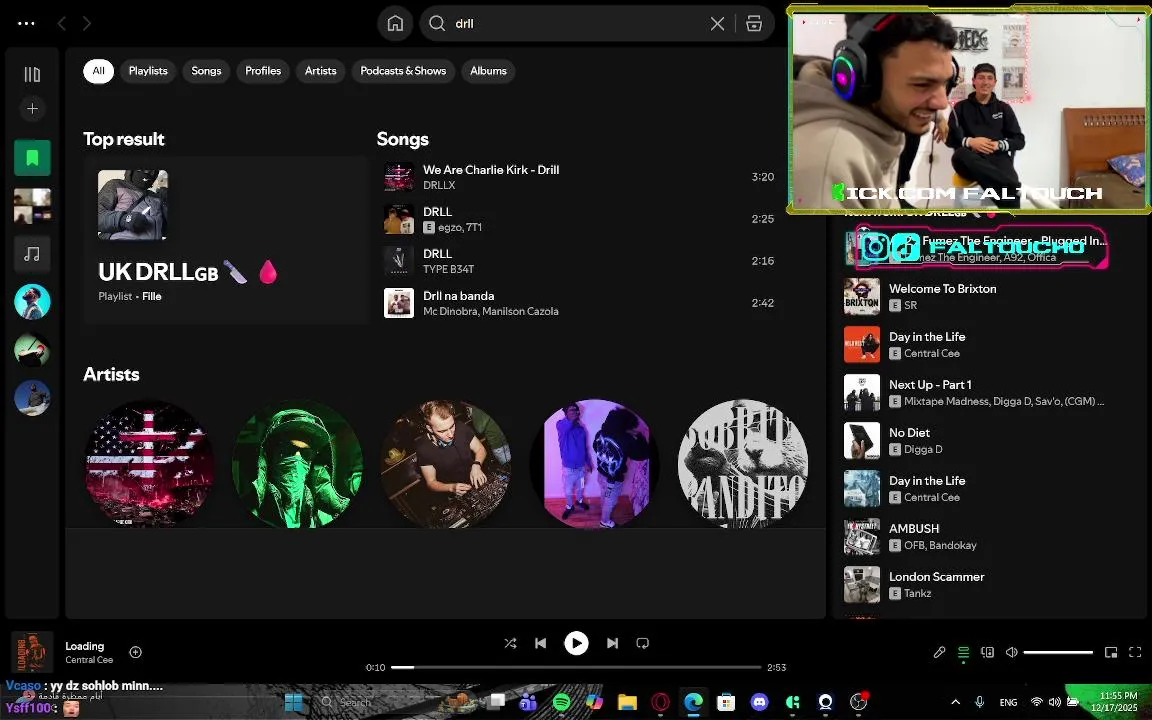Open the three-dot app menu

[x=26, y=24]
